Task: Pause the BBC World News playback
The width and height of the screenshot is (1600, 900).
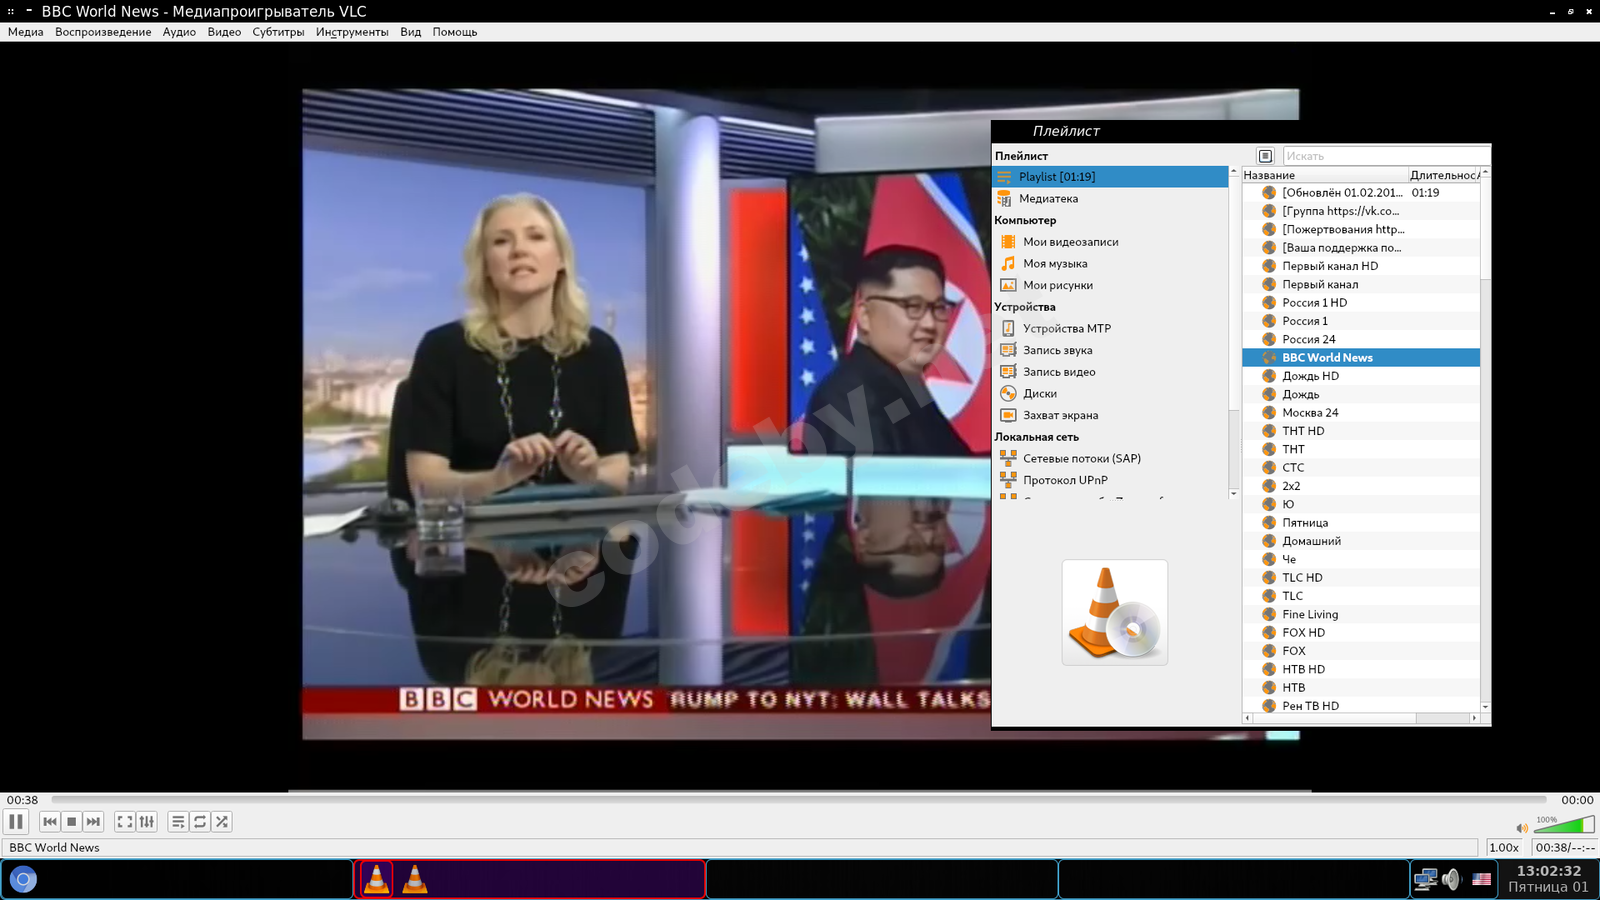Action: pyautogui.click(x=16, y=822)
